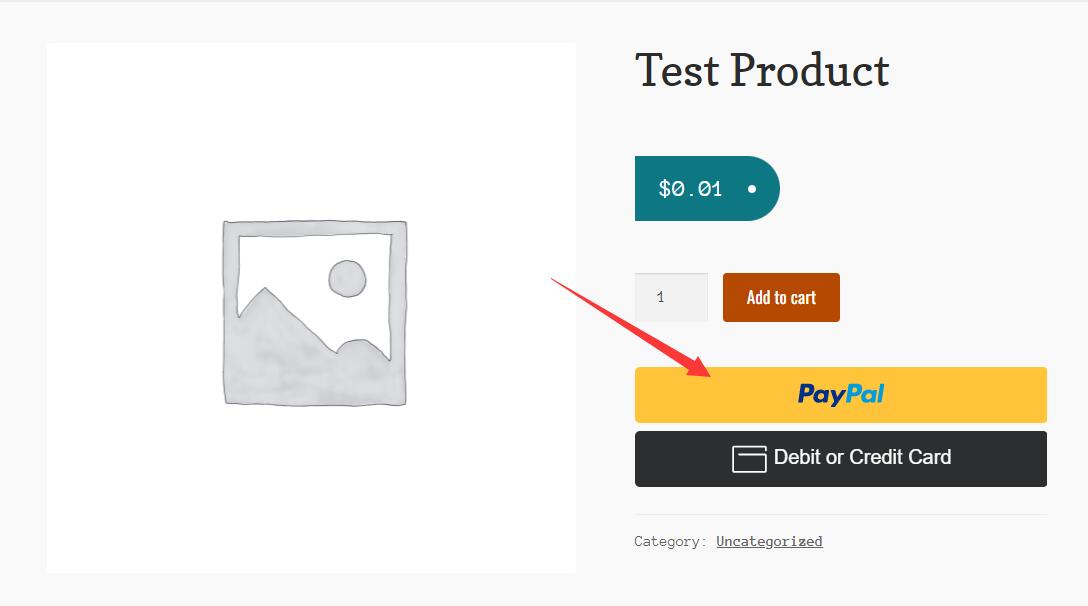Viewport: 1088px width, 606px height.
Task: Open the placeholder product image
Action: 312,308
